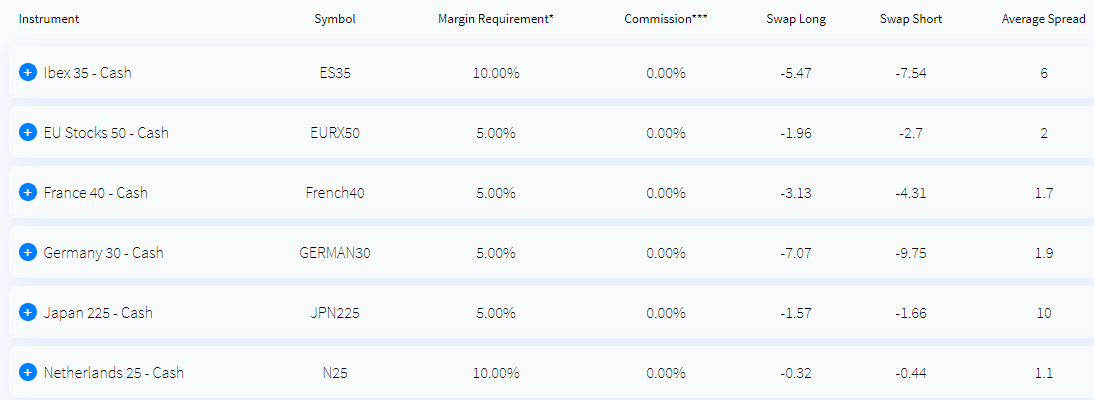
Task: Click the Symbol column header
Action: (335, 19)
